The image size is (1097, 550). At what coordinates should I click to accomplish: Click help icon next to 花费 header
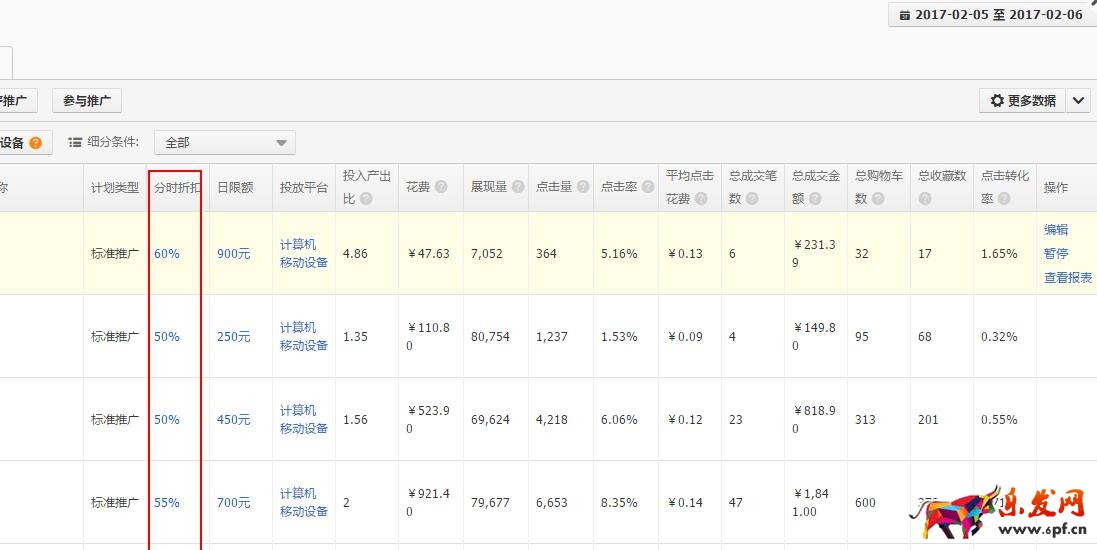pos(441,188)
